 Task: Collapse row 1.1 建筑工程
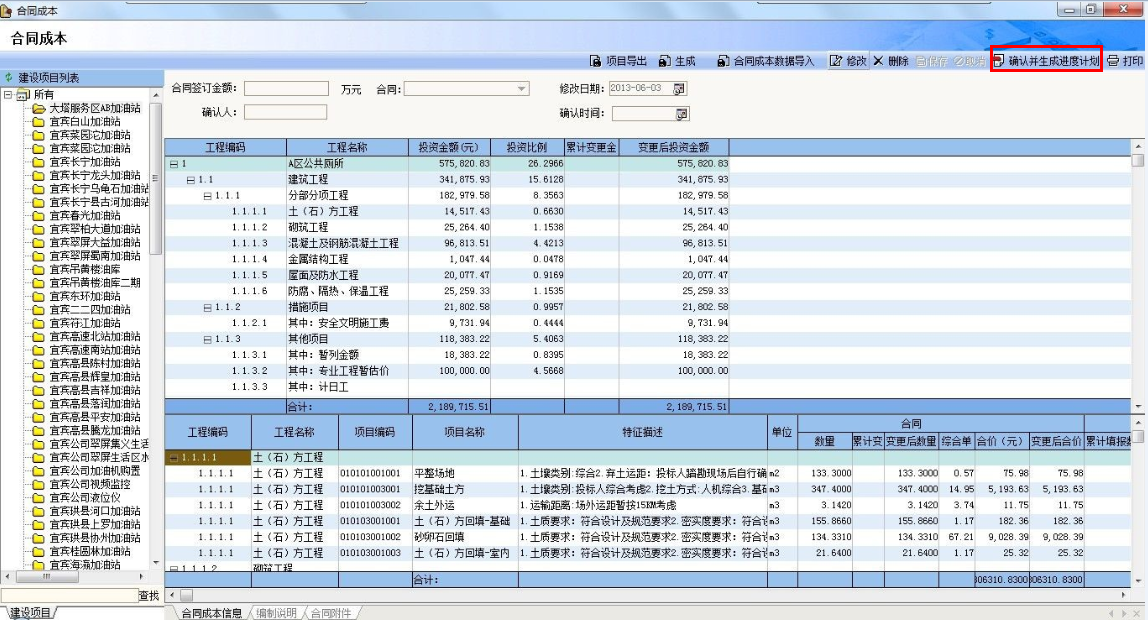[191, 179]
